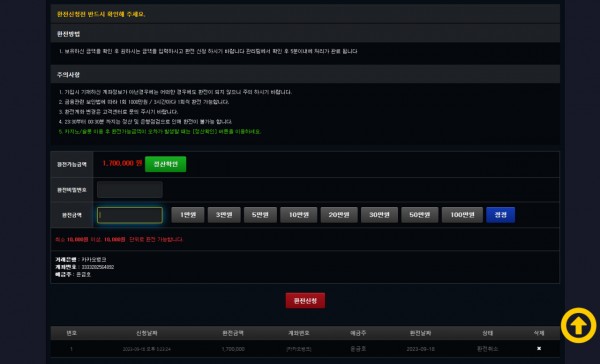Click the blue 정정 reset button

click(x=501, y=215)
